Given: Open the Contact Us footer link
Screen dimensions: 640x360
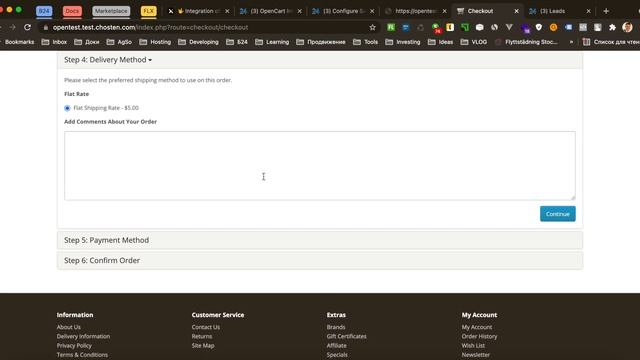Looking at the screenshot, I should click(206, 327).
